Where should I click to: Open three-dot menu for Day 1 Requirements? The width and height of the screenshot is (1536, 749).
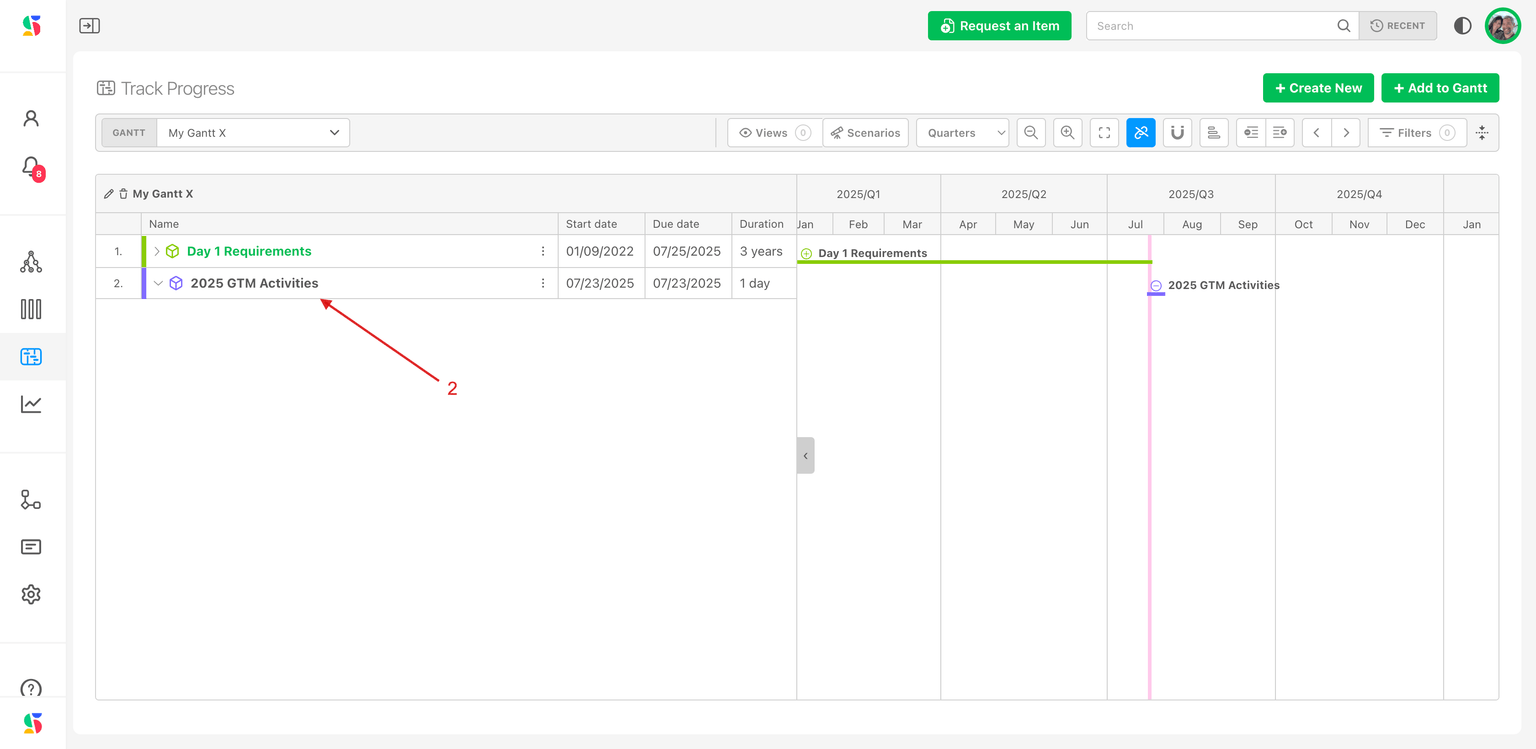[x=543, y=252]
